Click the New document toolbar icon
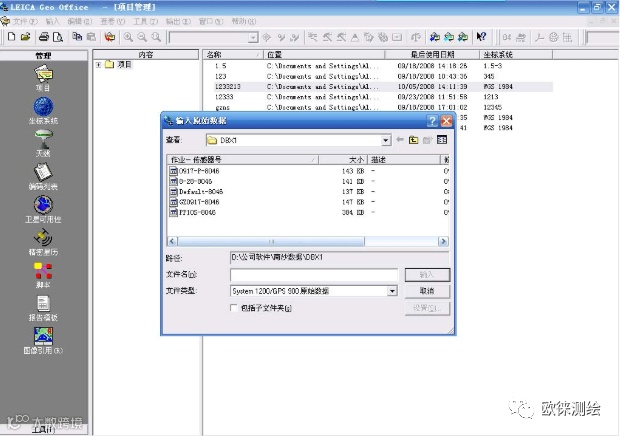620x436 pixels. (11, 37)
